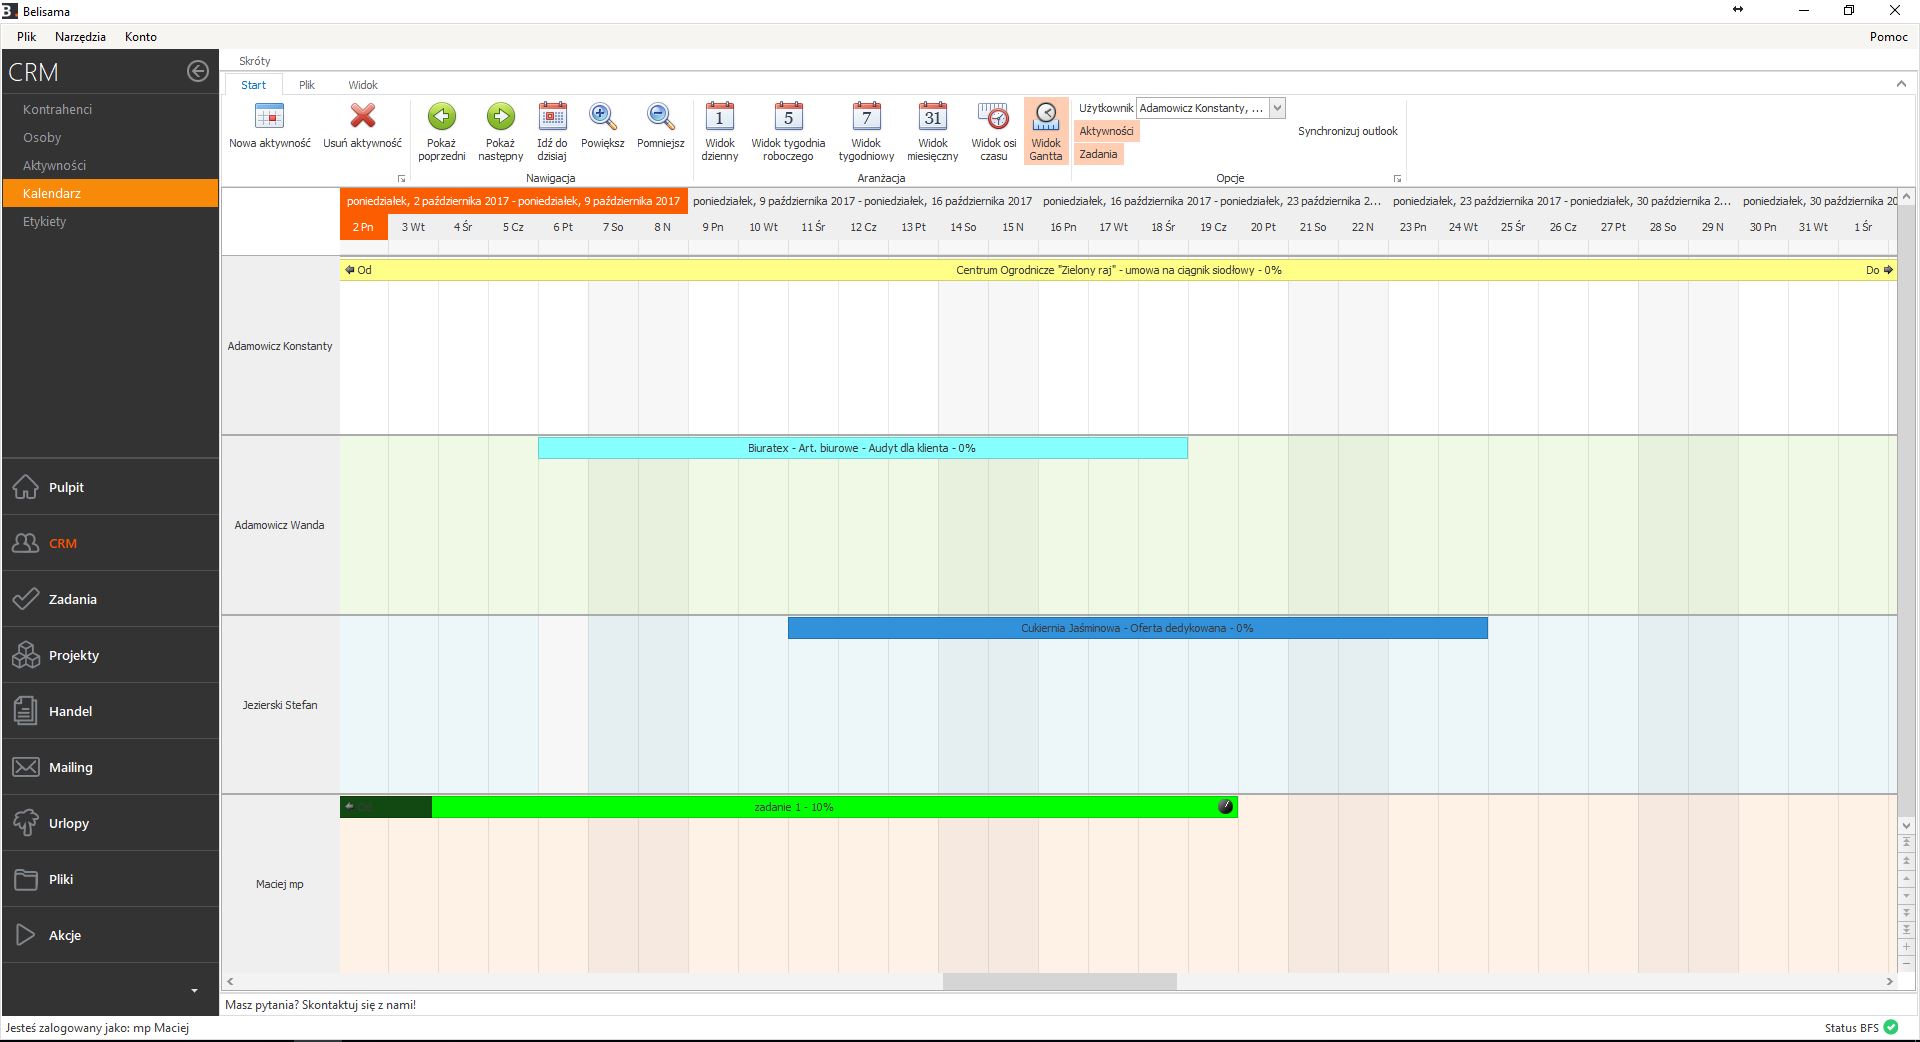
Task: Open the Narzędzia menu
Action: coord(80,37)
